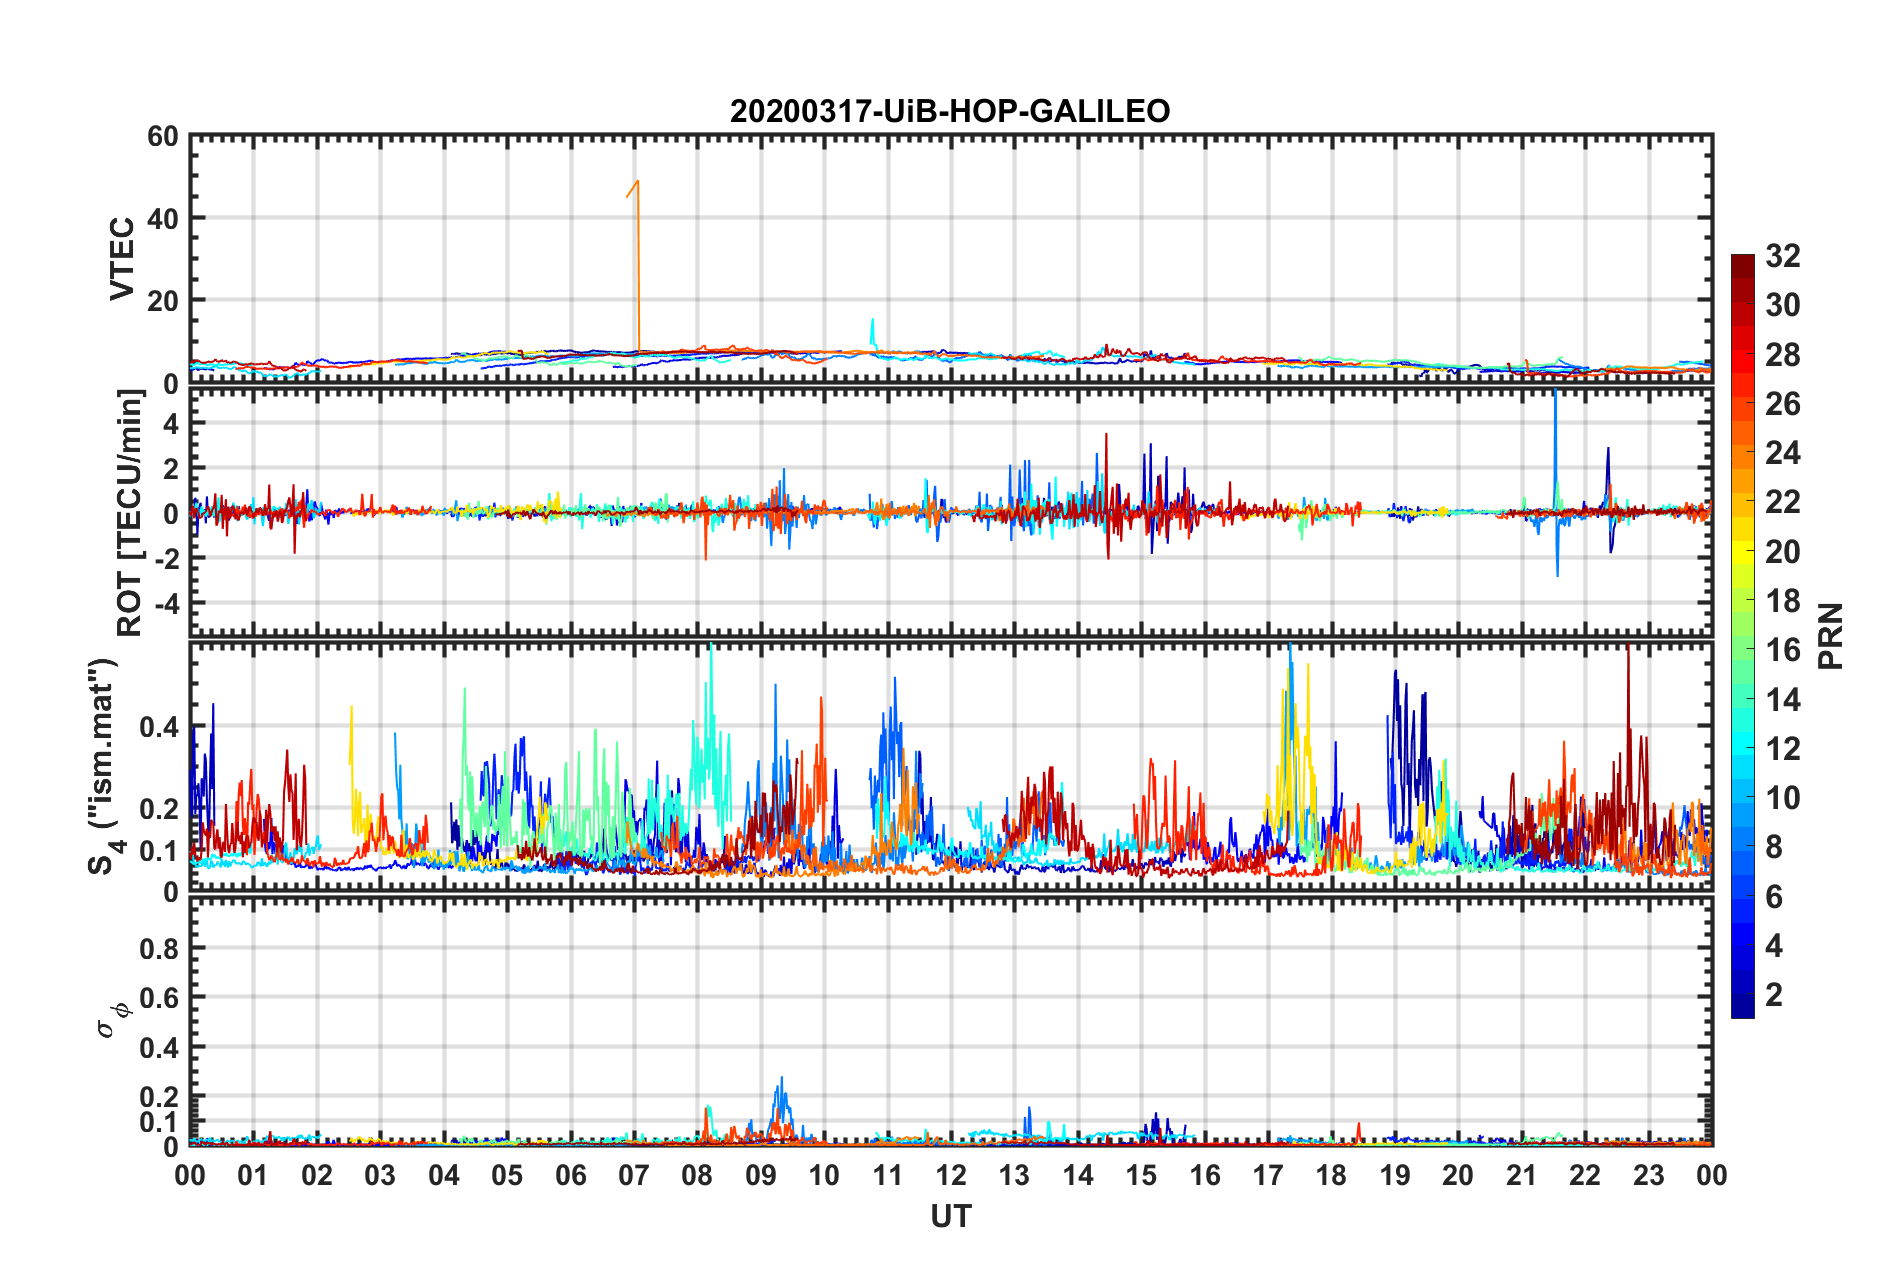The height and width of the screenshot is (1272, 1902).
Task: Click the "11" hour tick on the UT axis
Action: pyautogui.click(x=888, y=1175)
